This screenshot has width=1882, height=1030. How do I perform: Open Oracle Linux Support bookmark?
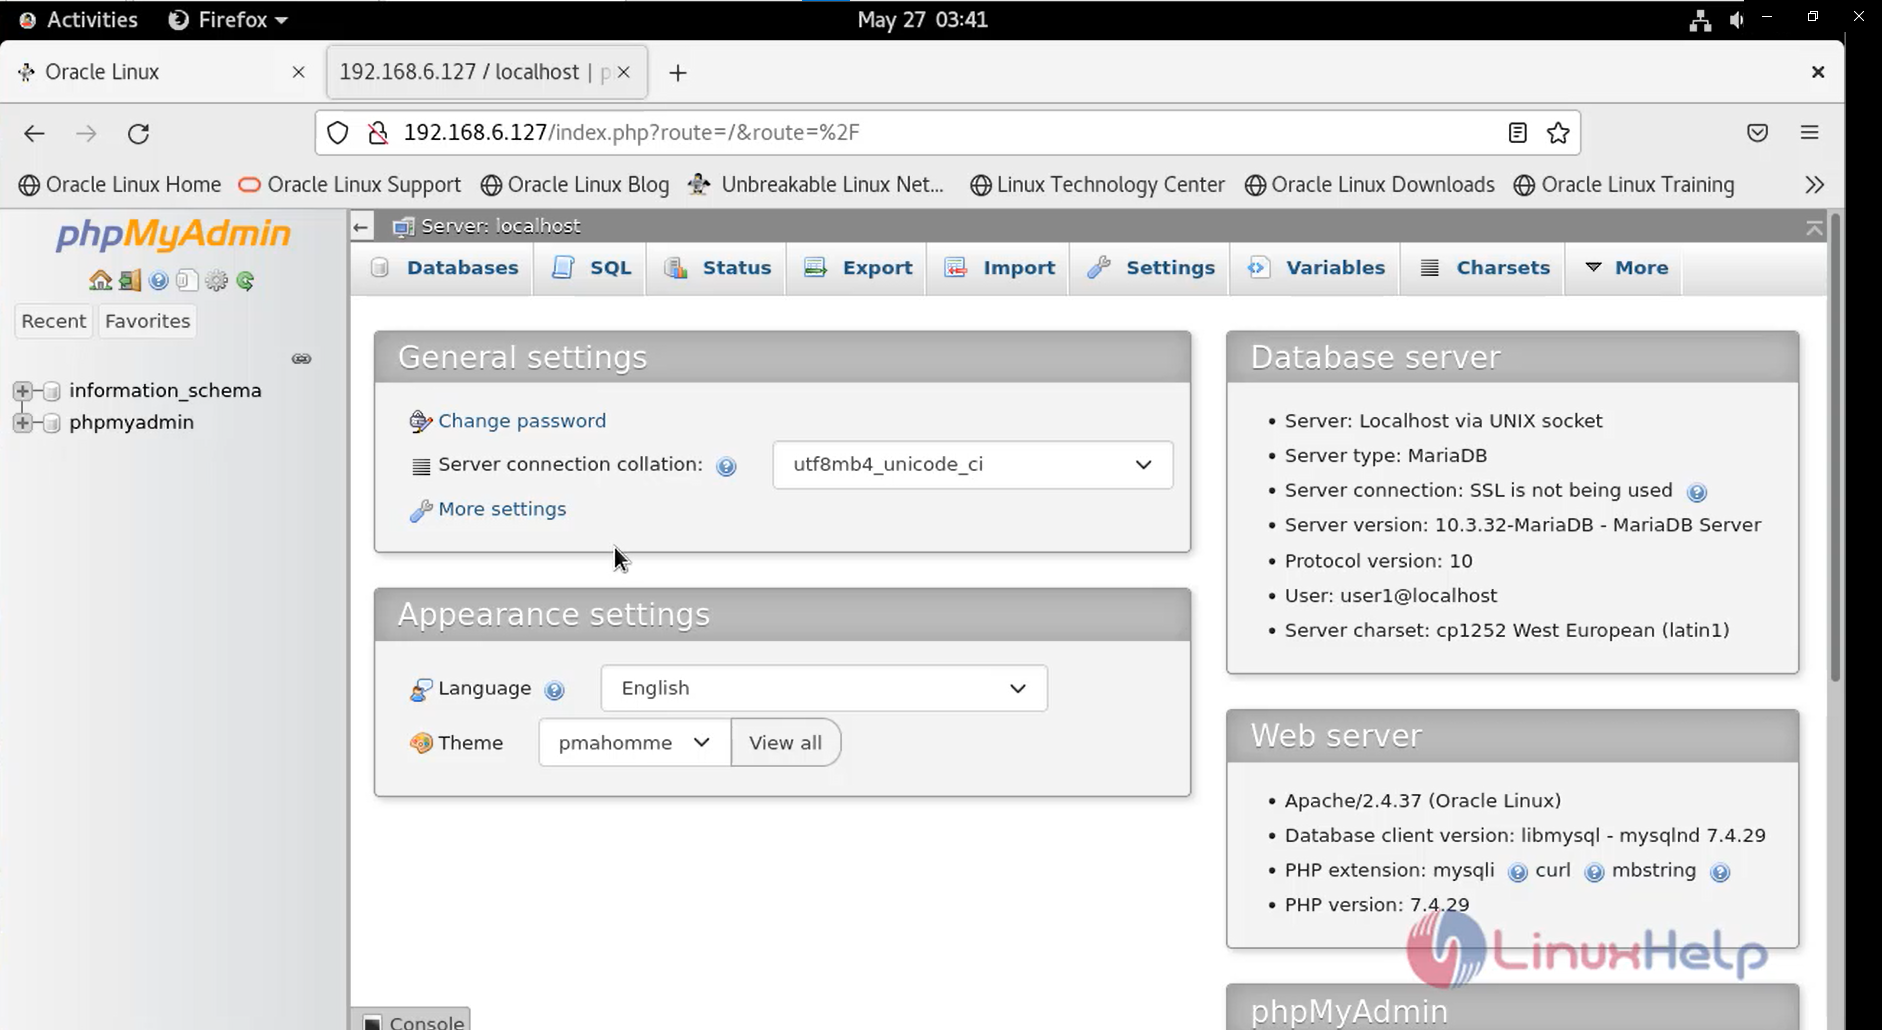(x=350, y=185)
